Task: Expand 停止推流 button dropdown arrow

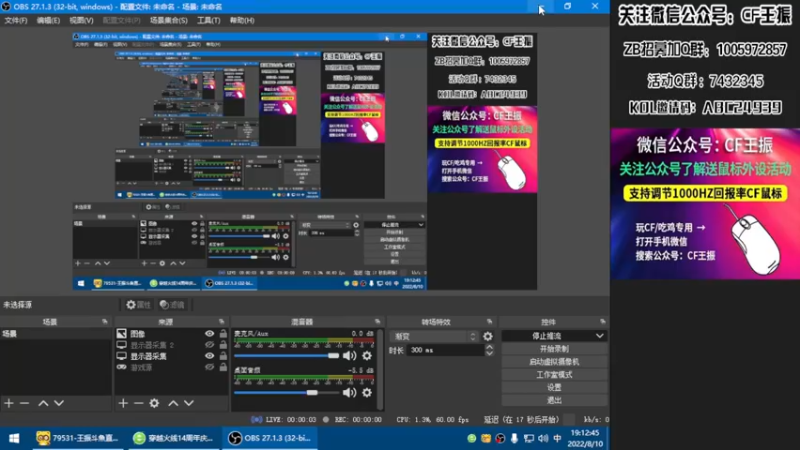Action: [x=599, y=336]
